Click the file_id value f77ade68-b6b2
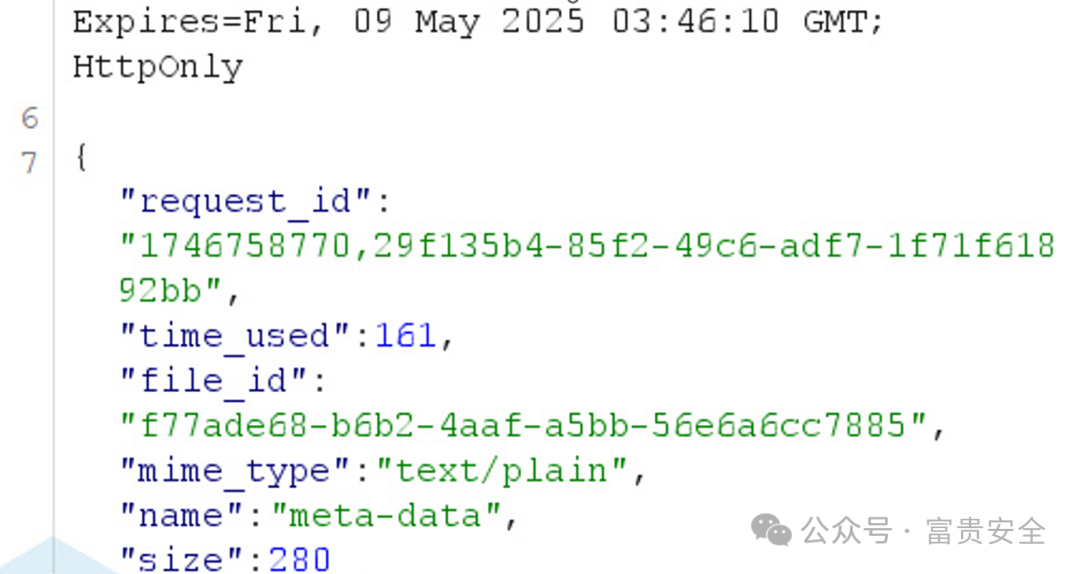This screenshot has width=1080, height=574. coord(523,426)
